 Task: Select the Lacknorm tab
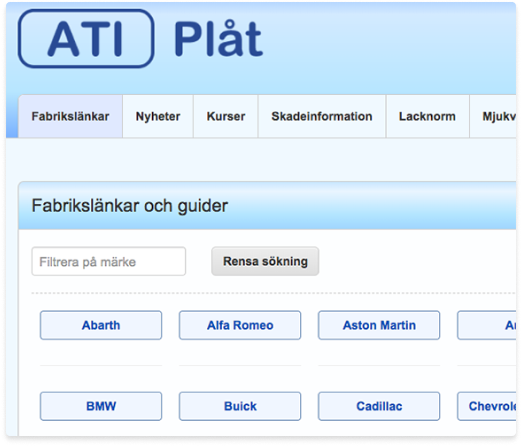click(427, 116)
